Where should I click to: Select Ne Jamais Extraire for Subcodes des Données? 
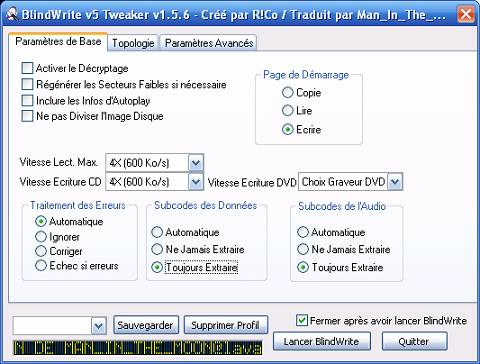(157, 249)
